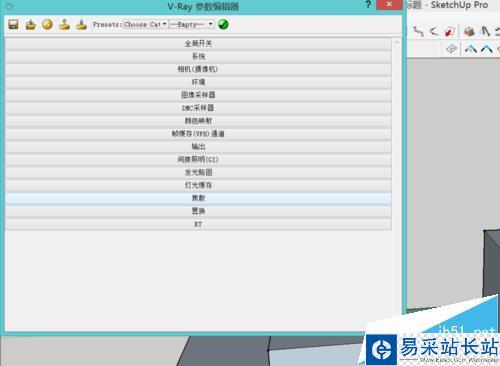This screenshot has width=500, height=366.
Task: Open the 帧缓存(VFB)通道 rollout
Action: [198, 134]
